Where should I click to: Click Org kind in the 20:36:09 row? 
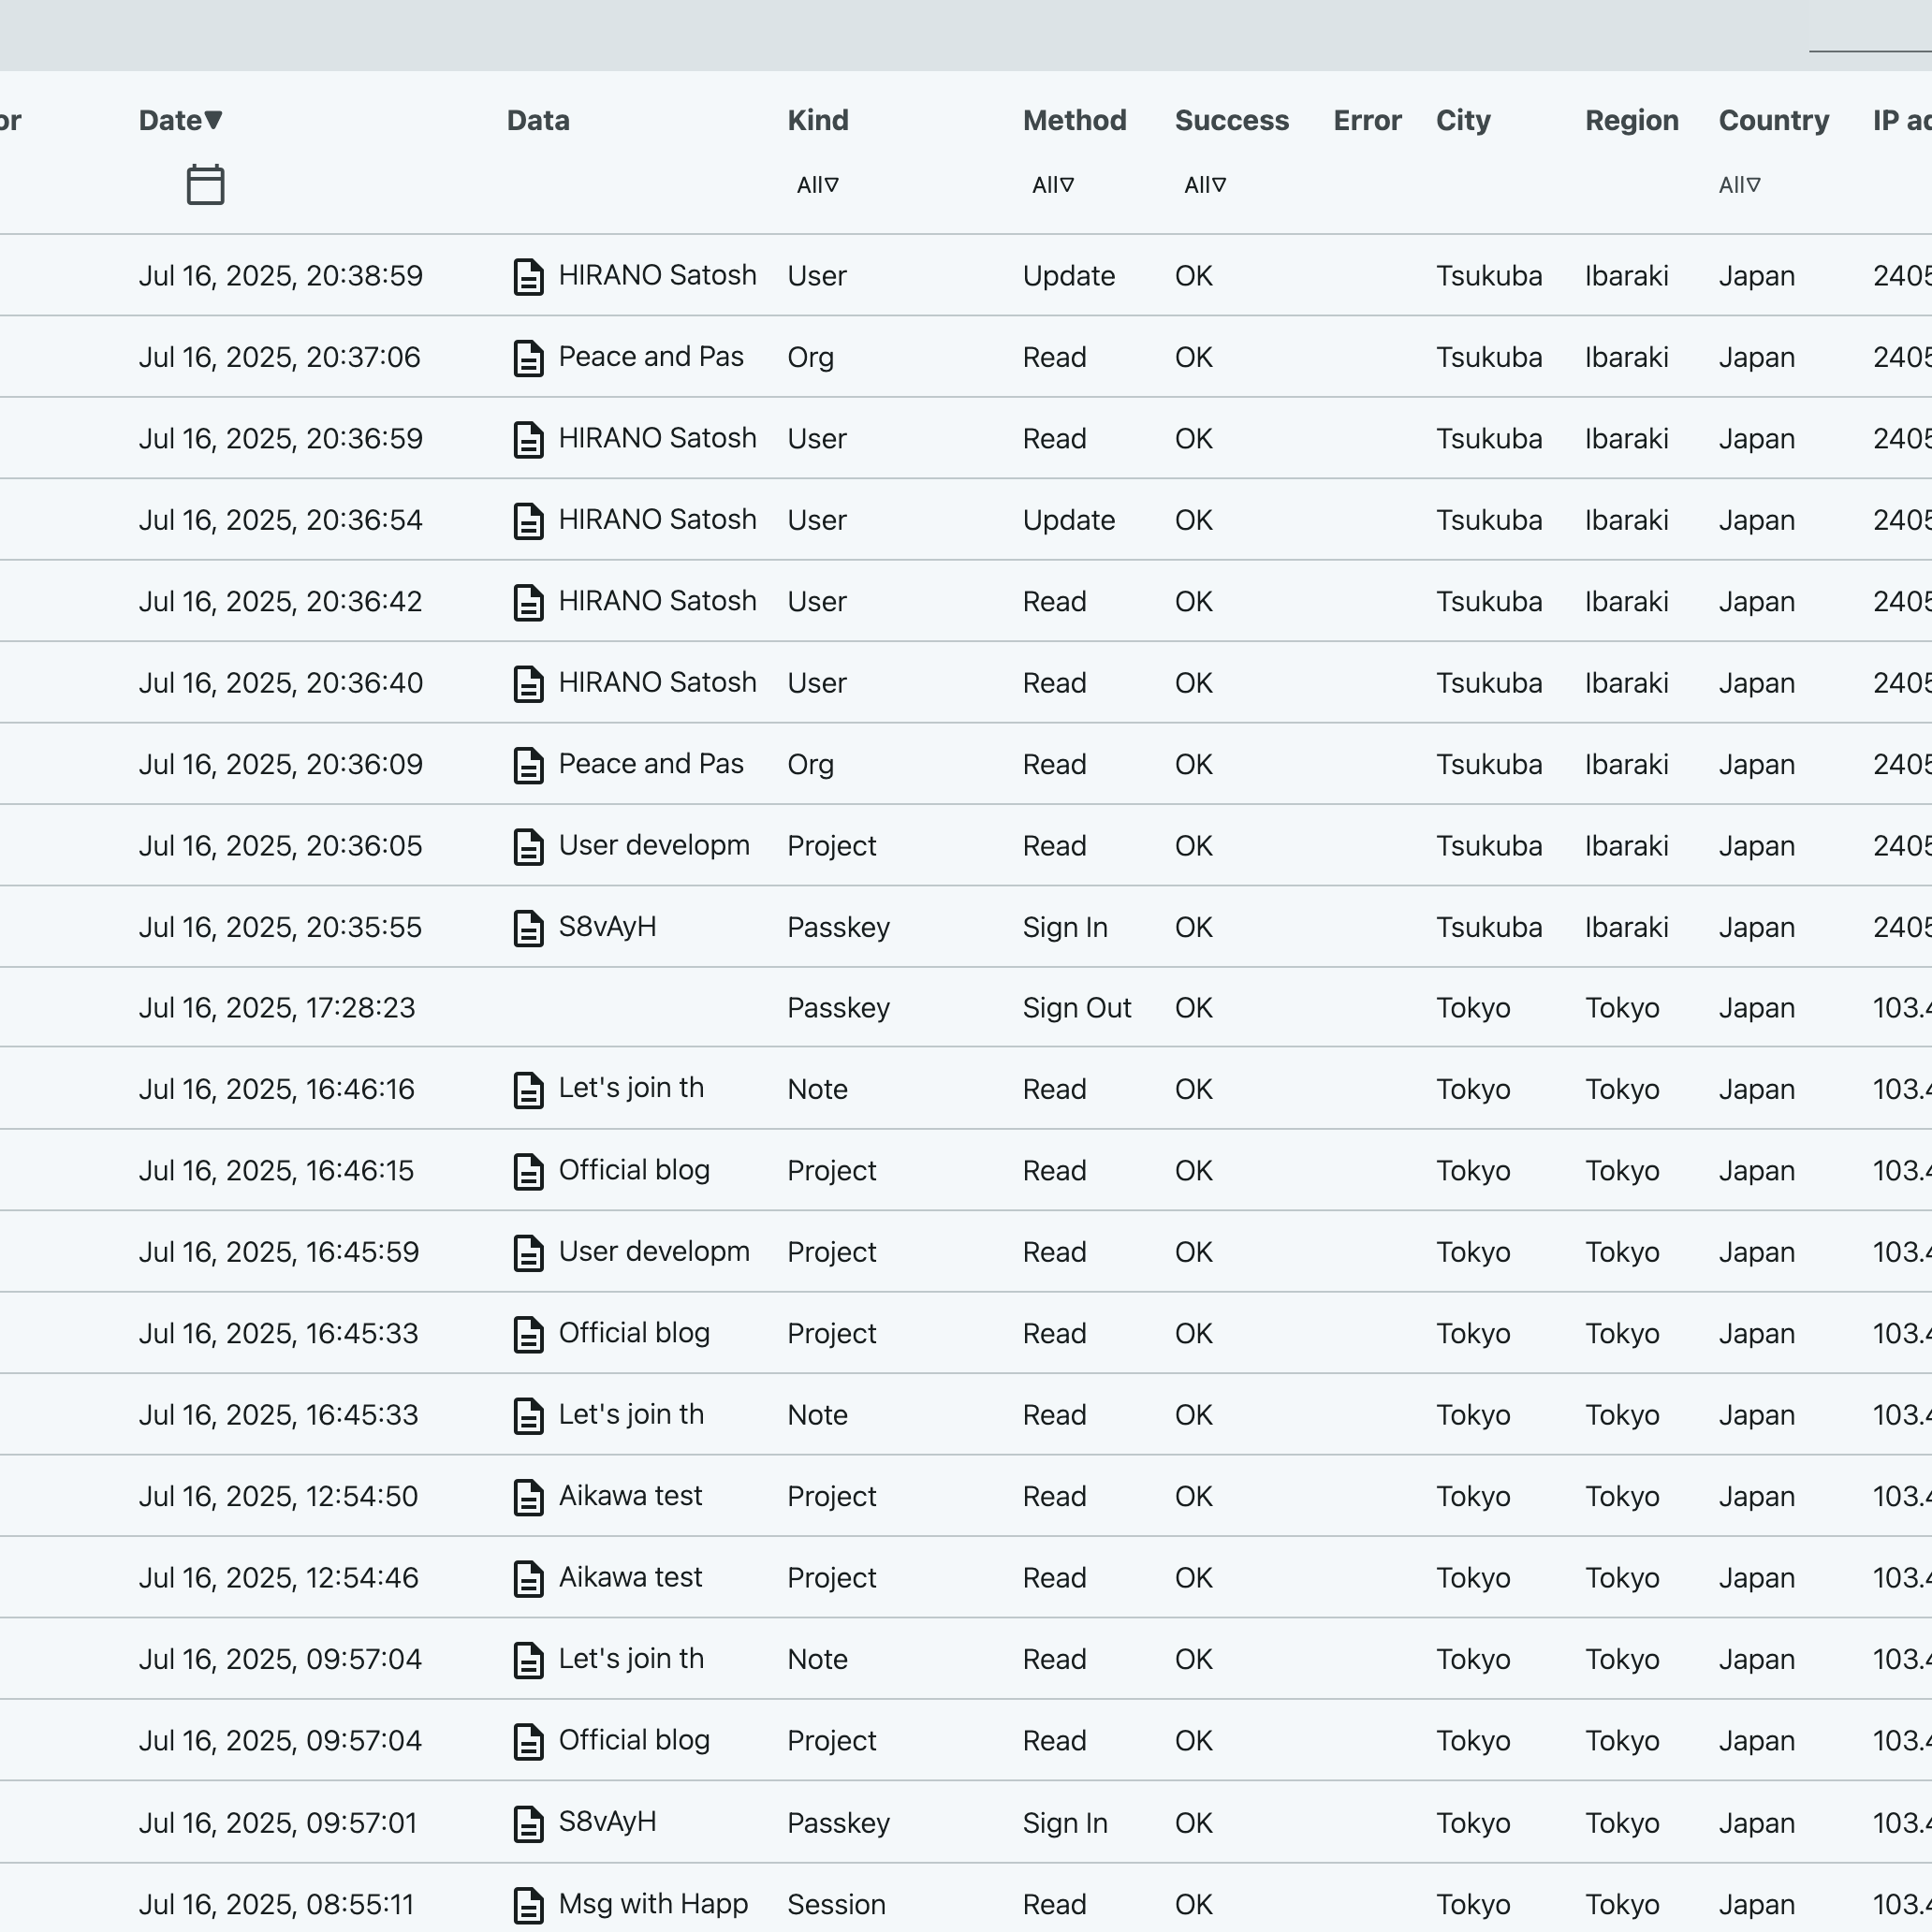[x=810, y=765]
